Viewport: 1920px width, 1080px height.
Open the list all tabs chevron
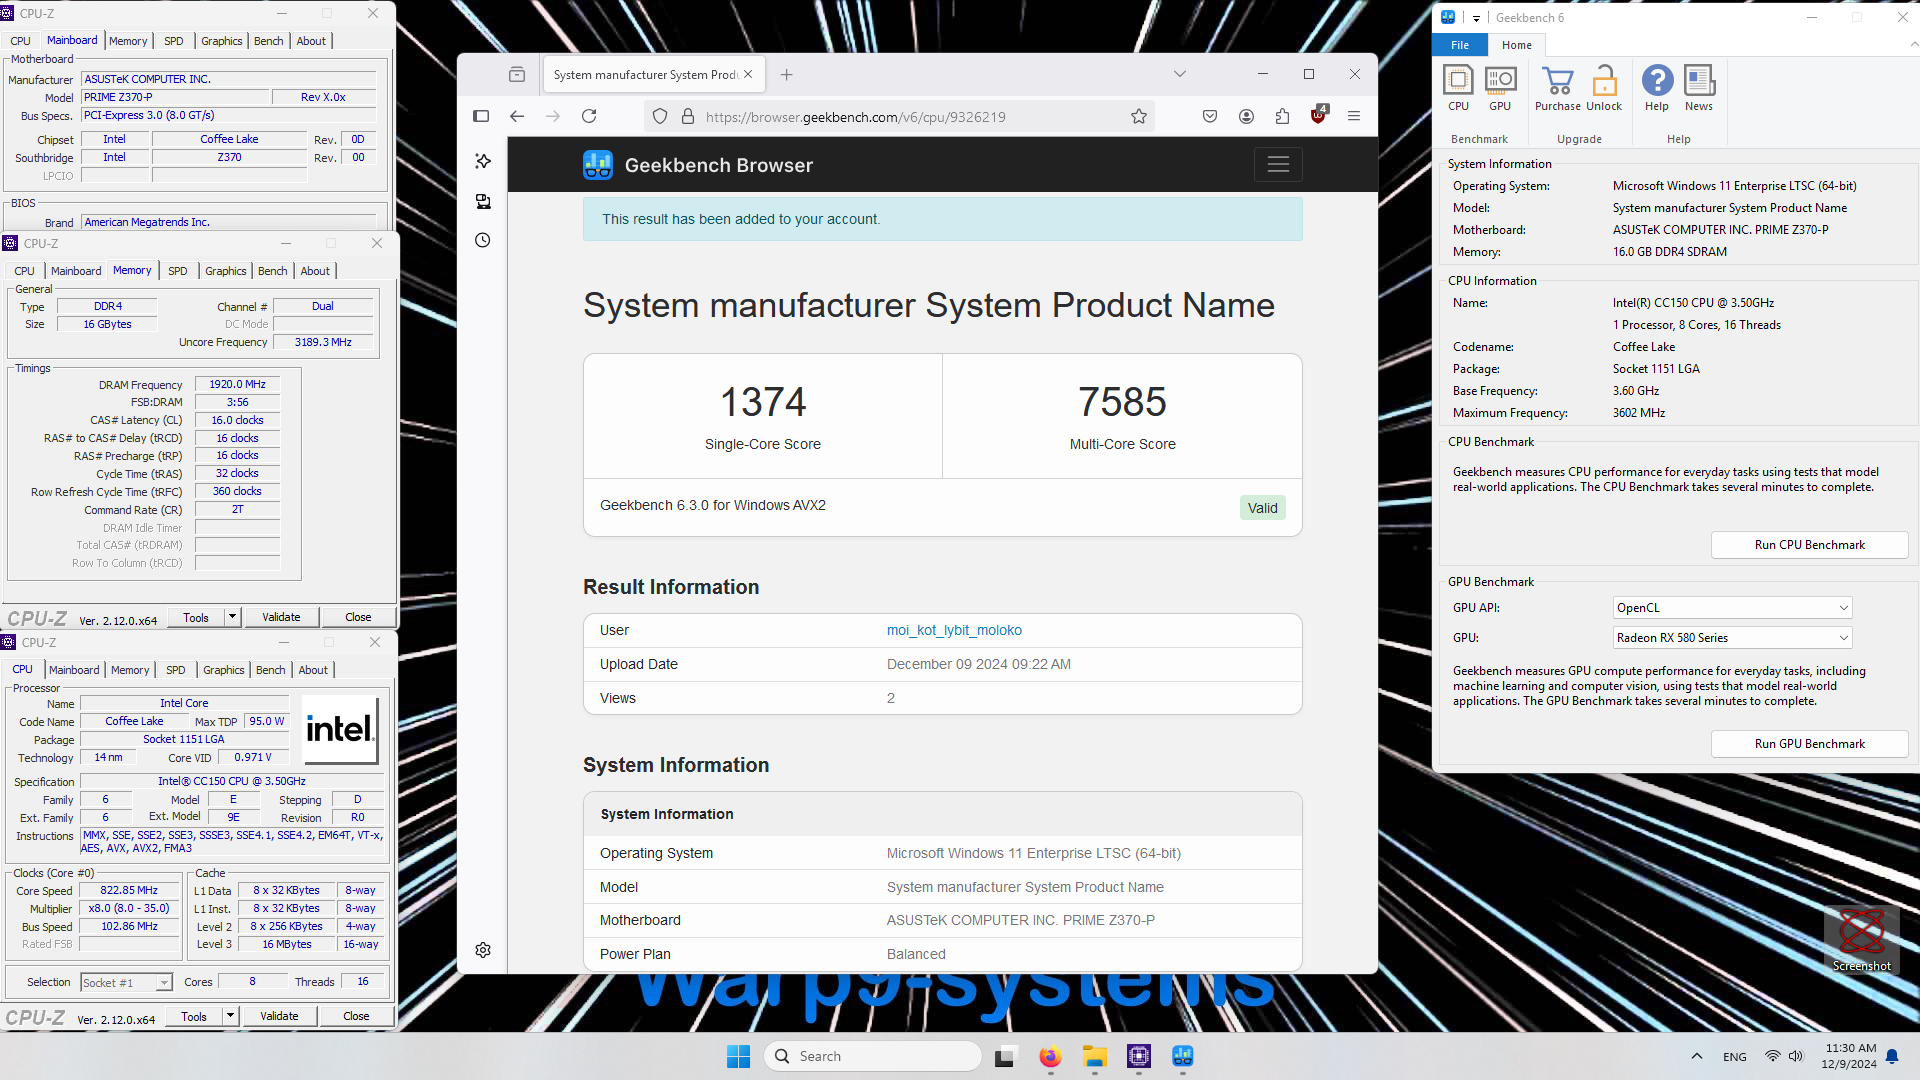pos(1180,74)
